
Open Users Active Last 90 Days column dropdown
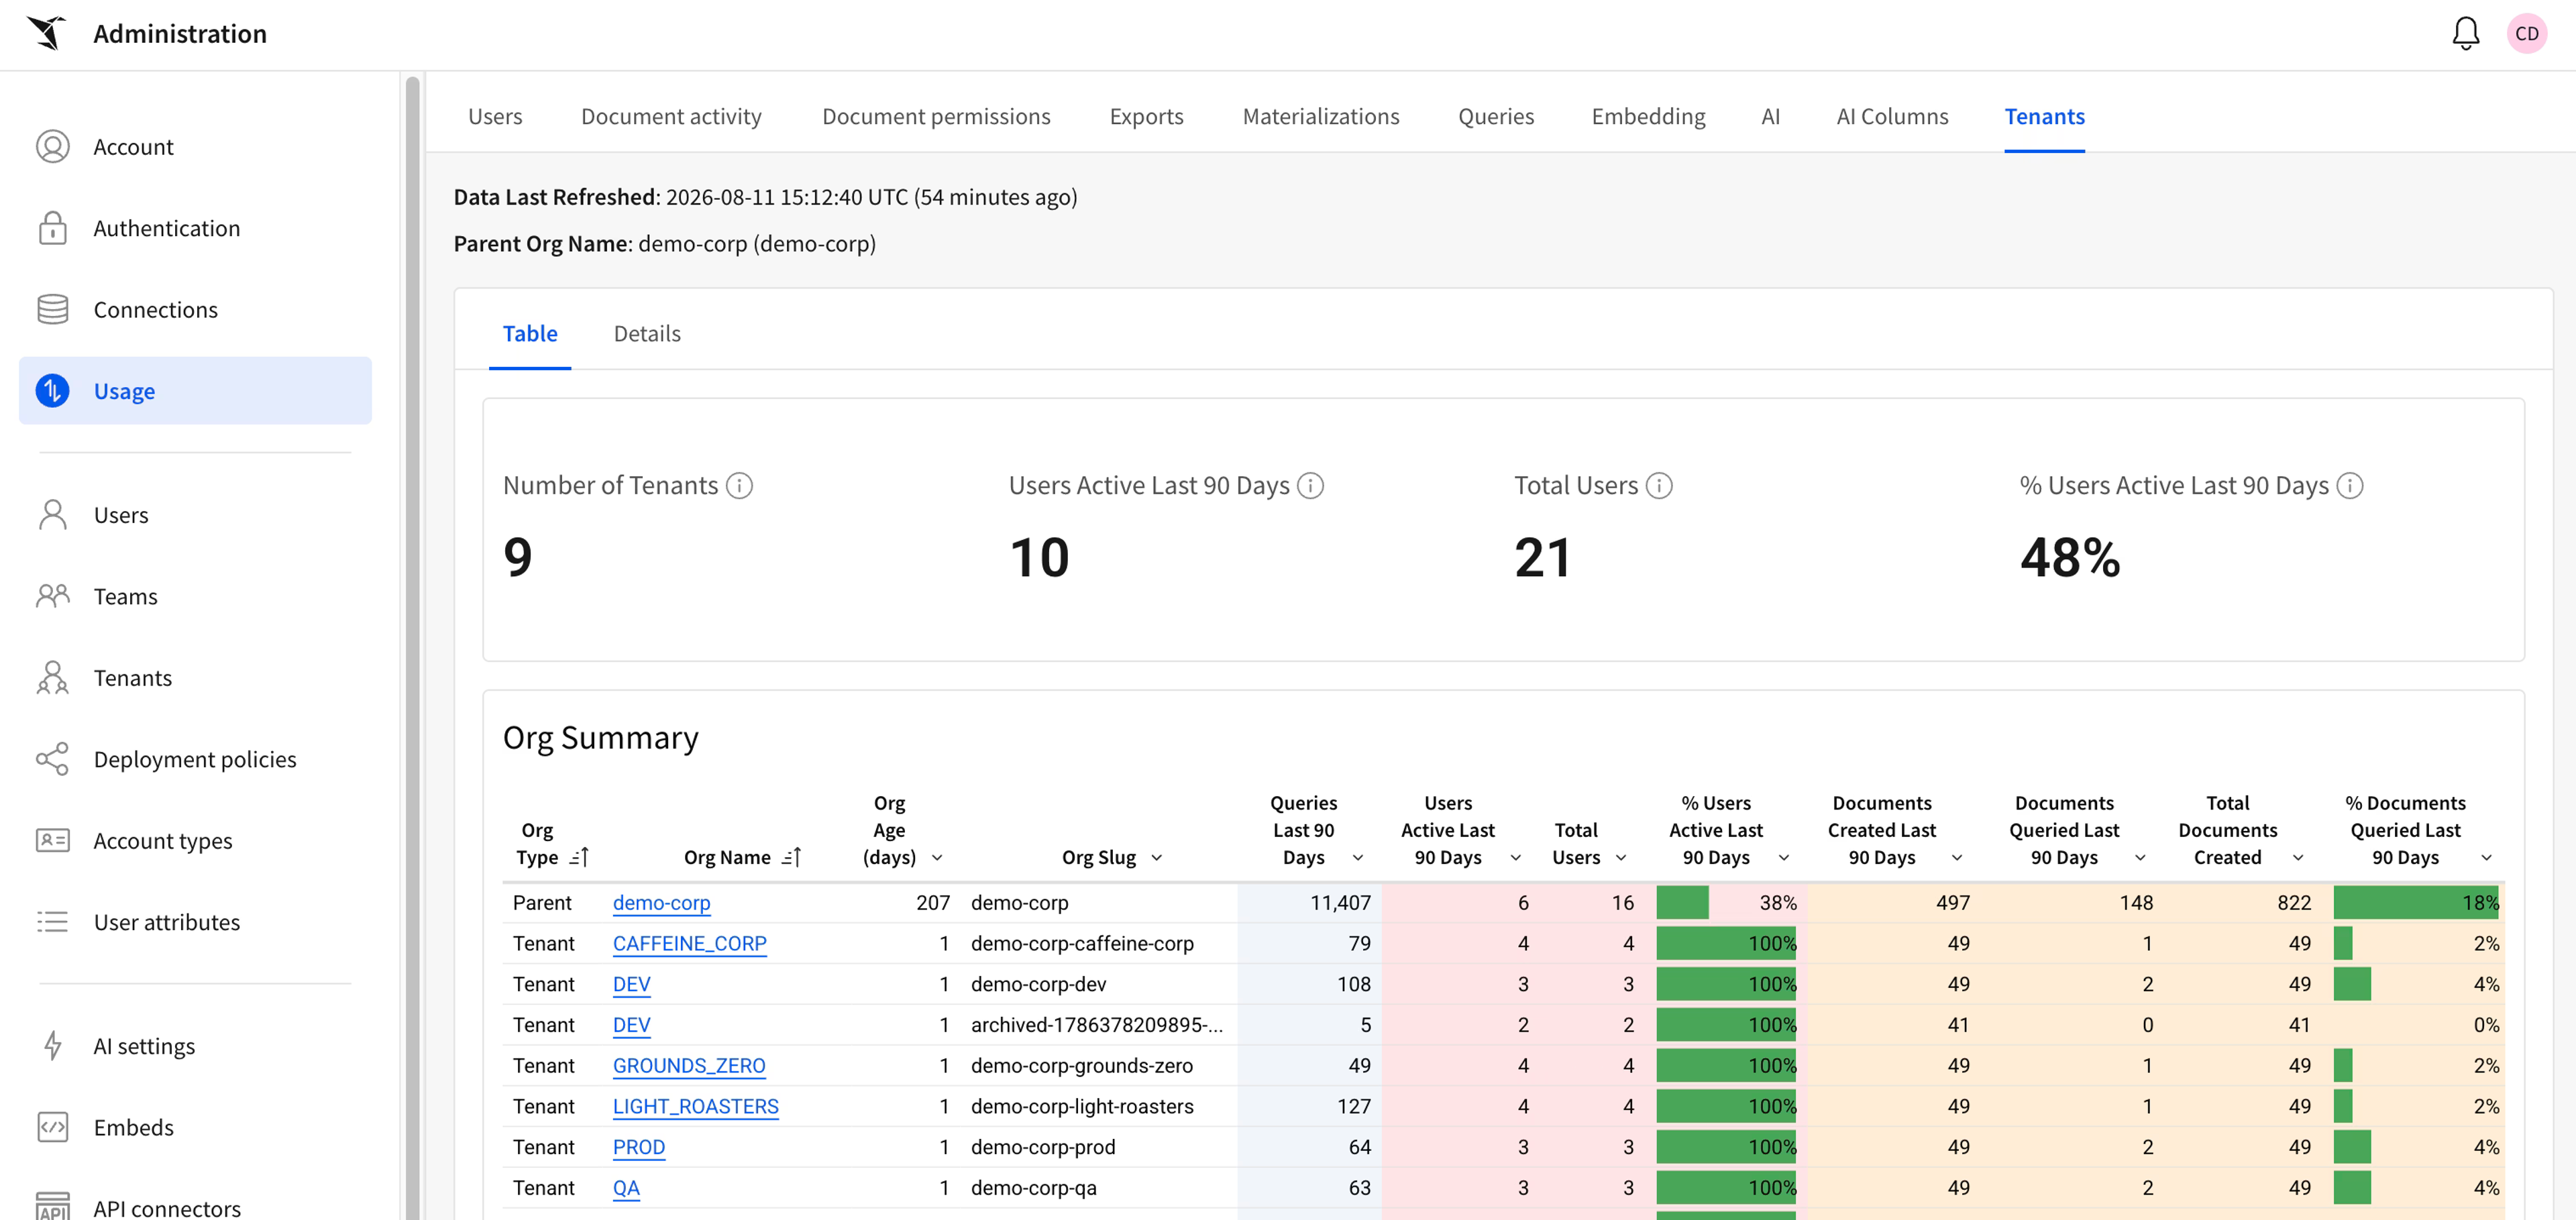[1515, 858]
